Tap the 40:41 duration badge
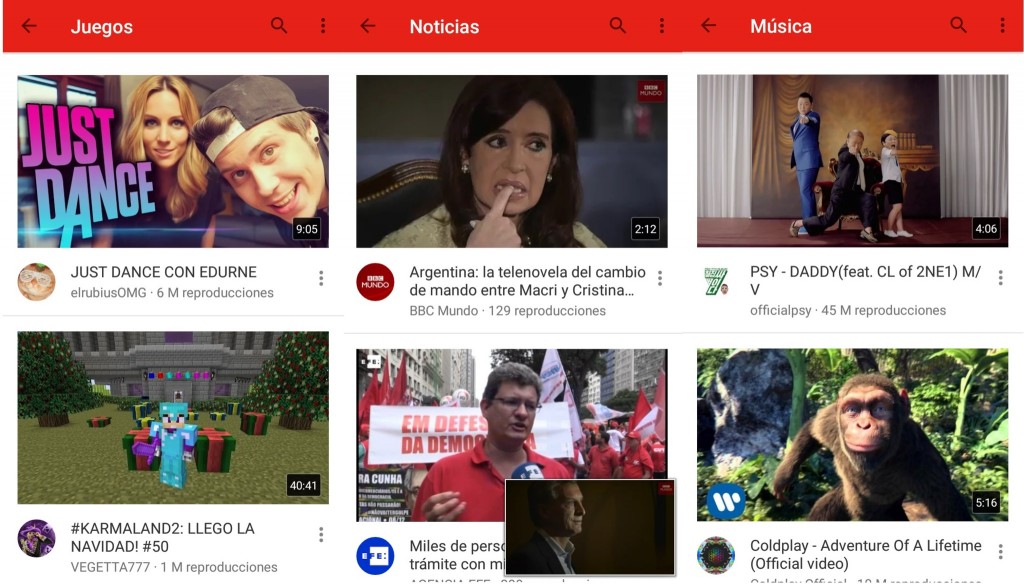Image resolution: width=1024 pixels, height=584 pixels. click(x=304, y=485)
